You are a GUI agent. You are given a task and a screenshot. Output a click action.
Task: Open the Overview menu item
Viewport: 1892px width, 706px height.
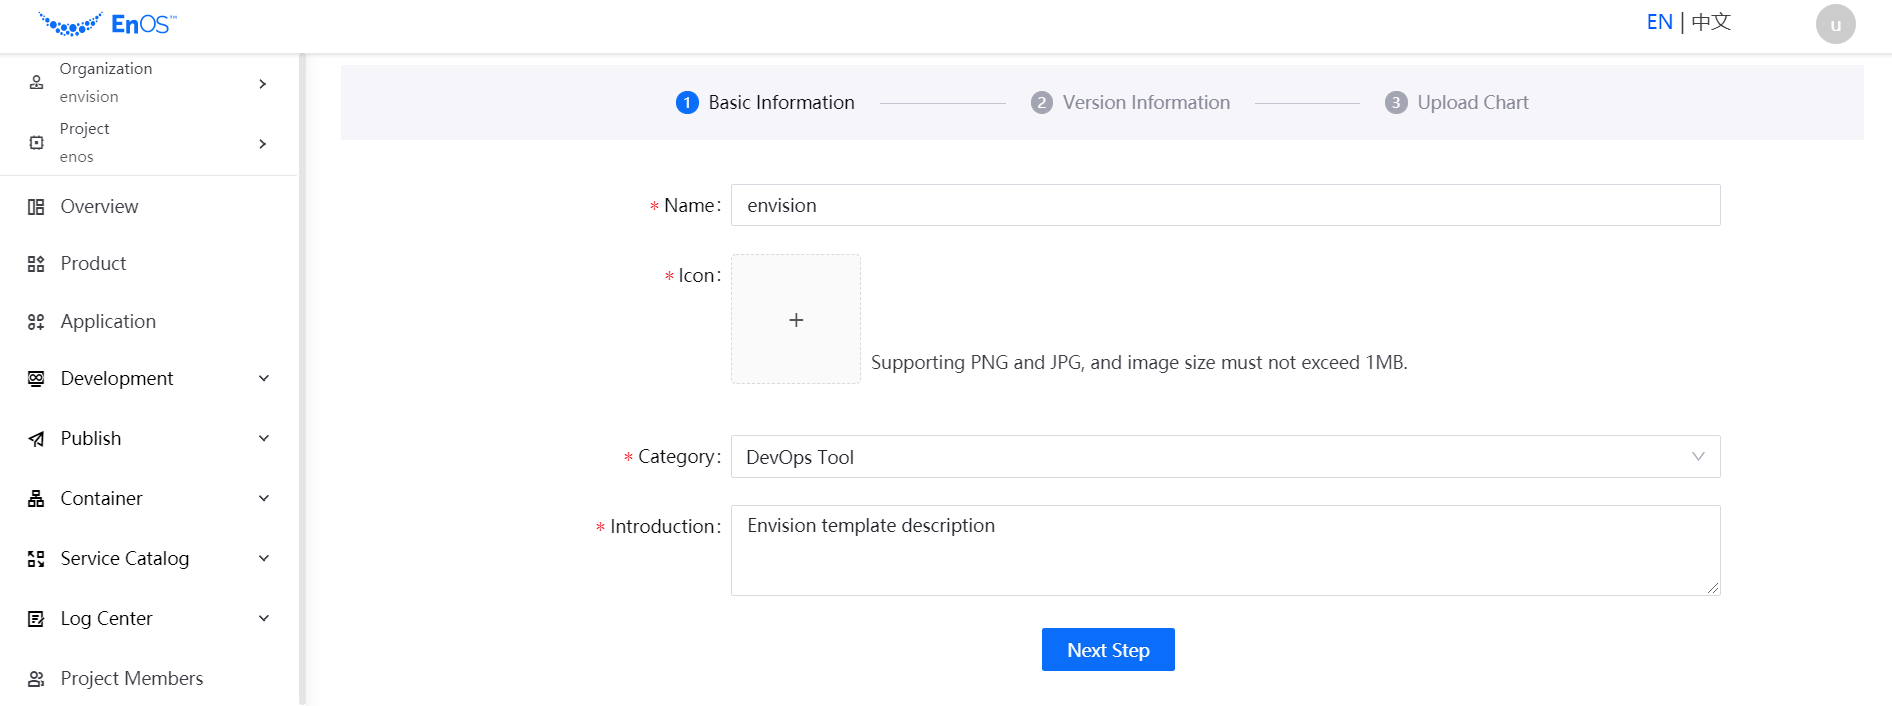coord(149,207)
